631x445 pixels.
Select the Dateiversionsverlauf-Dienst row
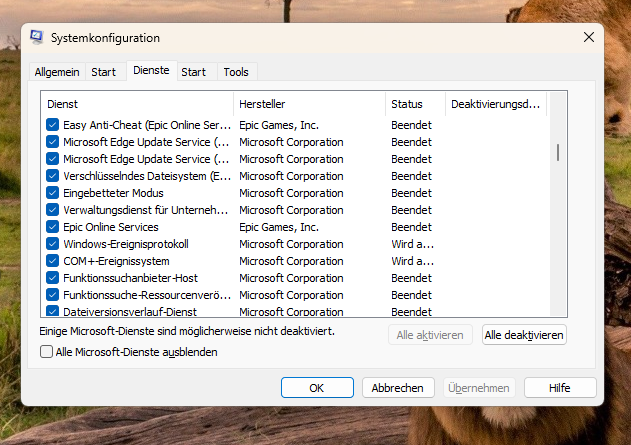point(295,311)
